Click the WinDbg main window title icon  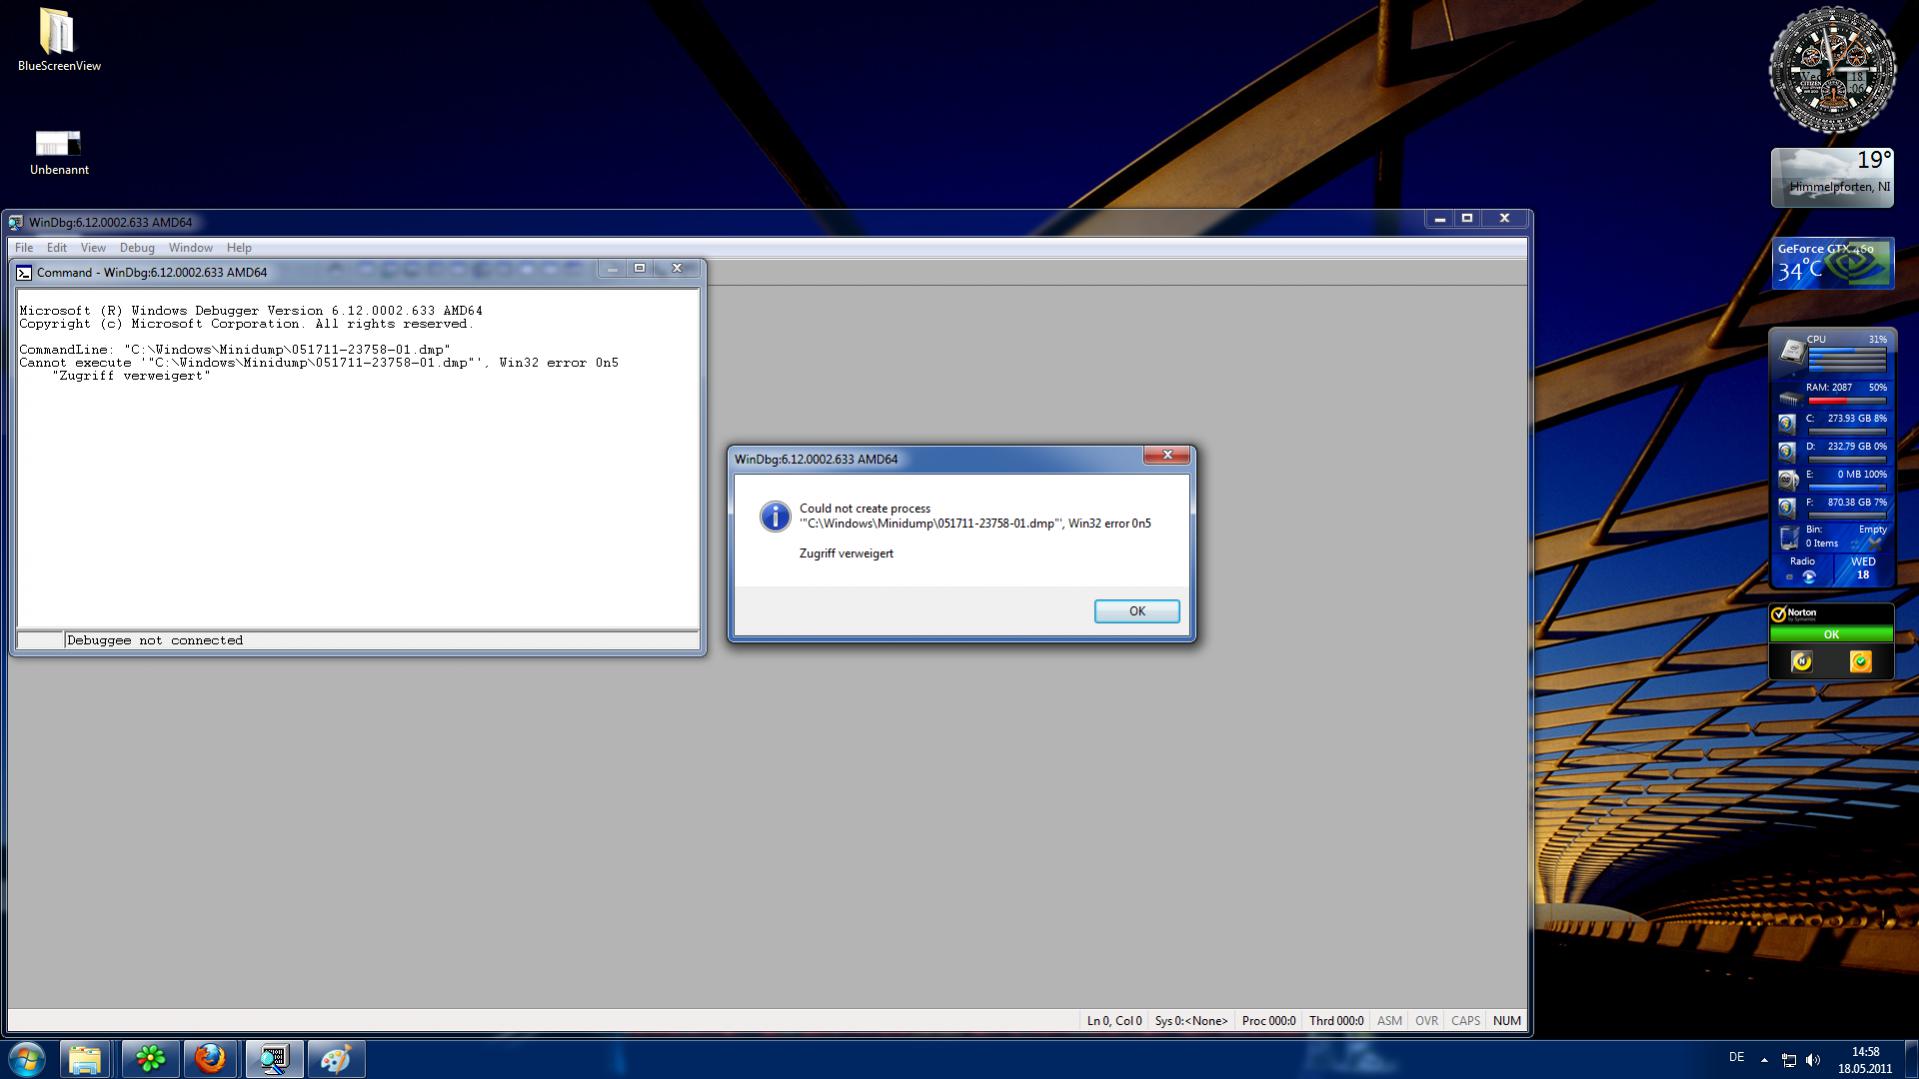[16, 223]
